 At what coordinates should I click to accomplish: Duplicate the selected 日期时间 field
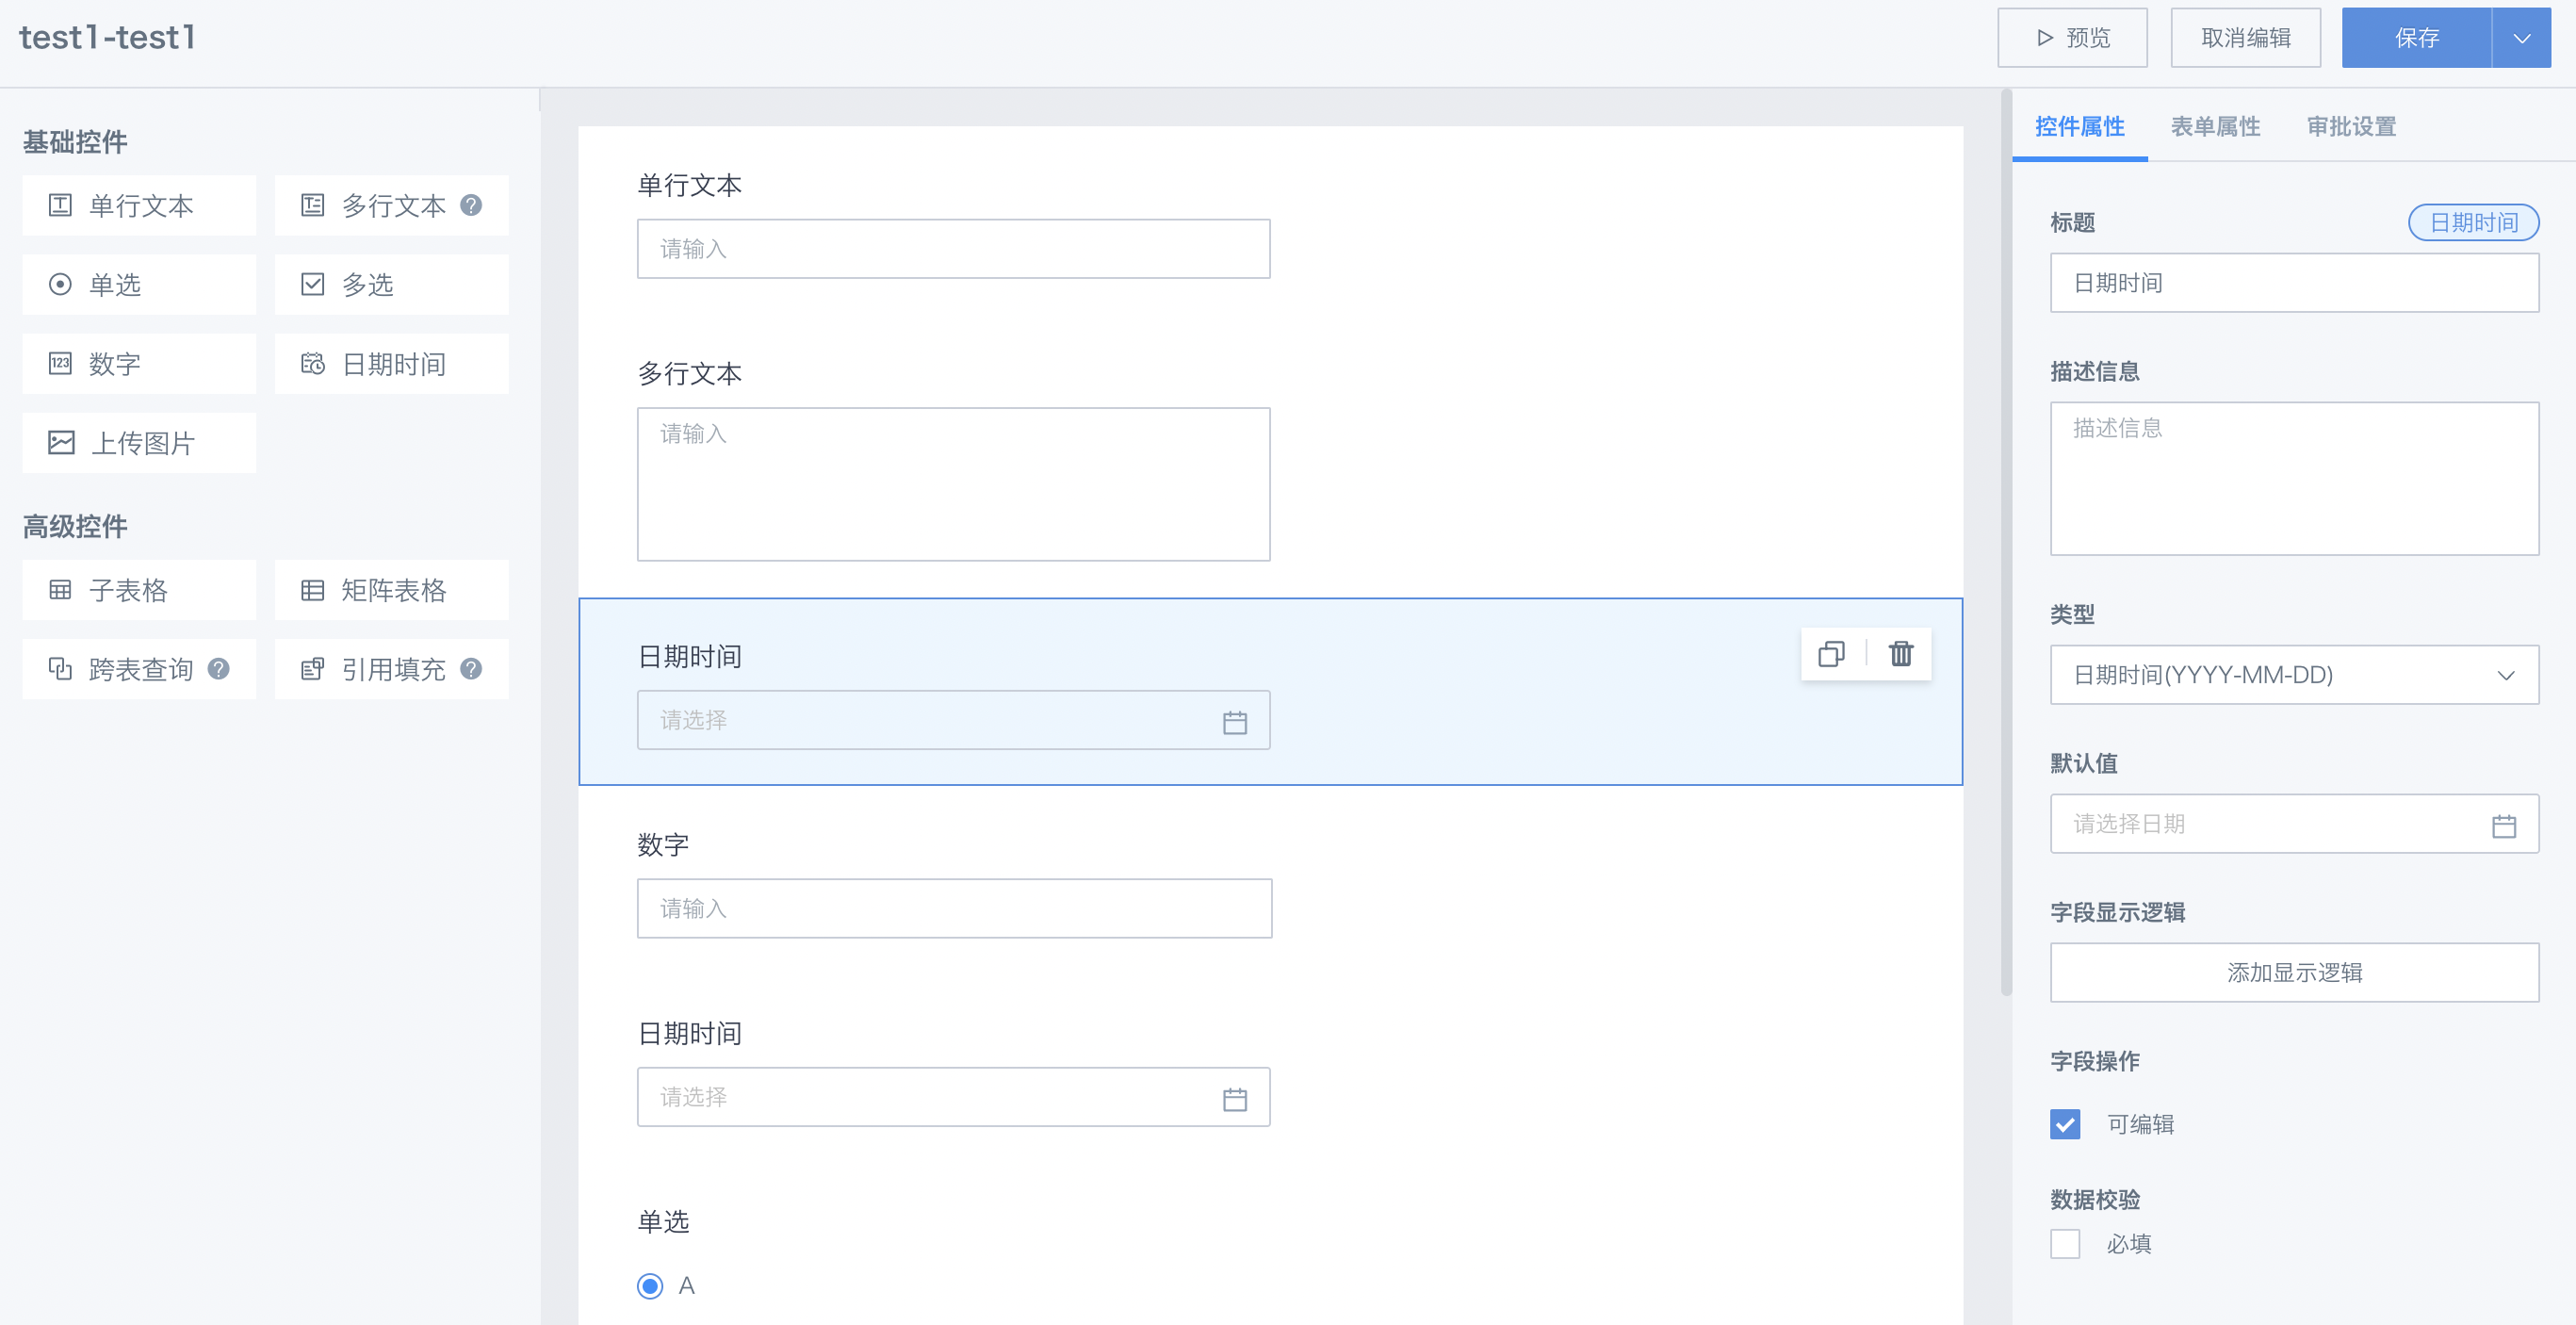click(x=1832, y=654)
